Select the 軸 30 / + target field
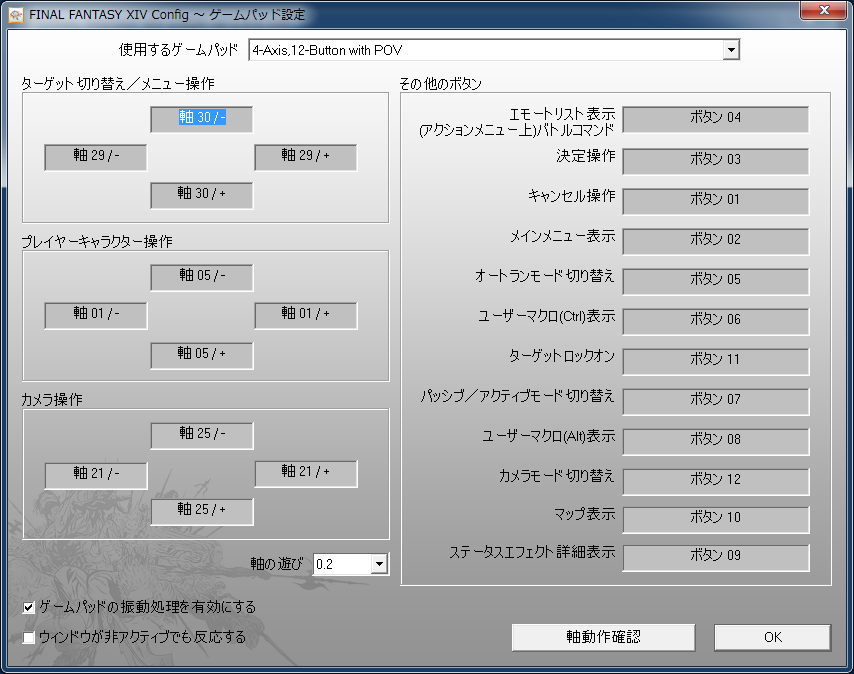The width and height of the screenshot is (854, 674). click(x=202, y=195)
